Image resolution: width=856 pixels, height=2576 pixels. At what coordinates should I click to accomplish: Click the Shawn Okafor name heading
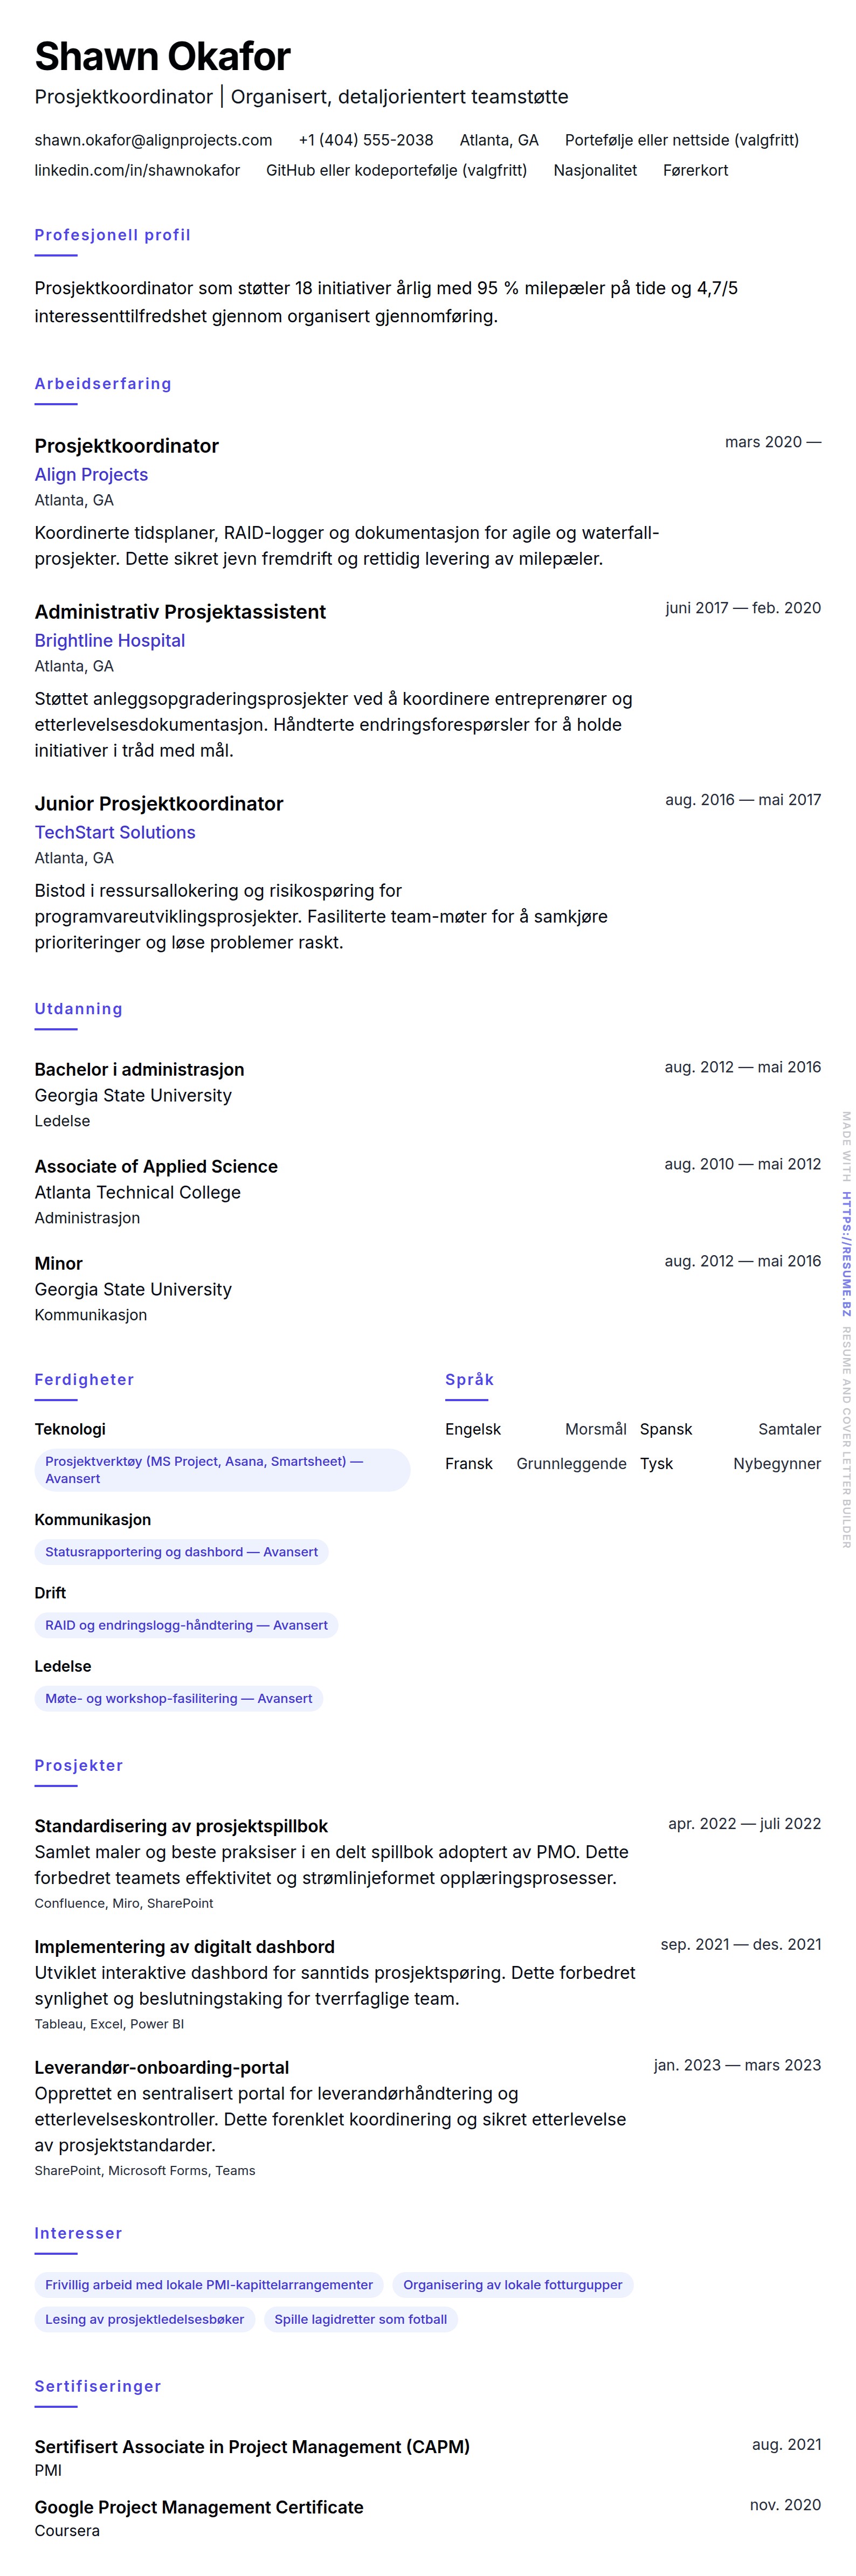(162, 57)
